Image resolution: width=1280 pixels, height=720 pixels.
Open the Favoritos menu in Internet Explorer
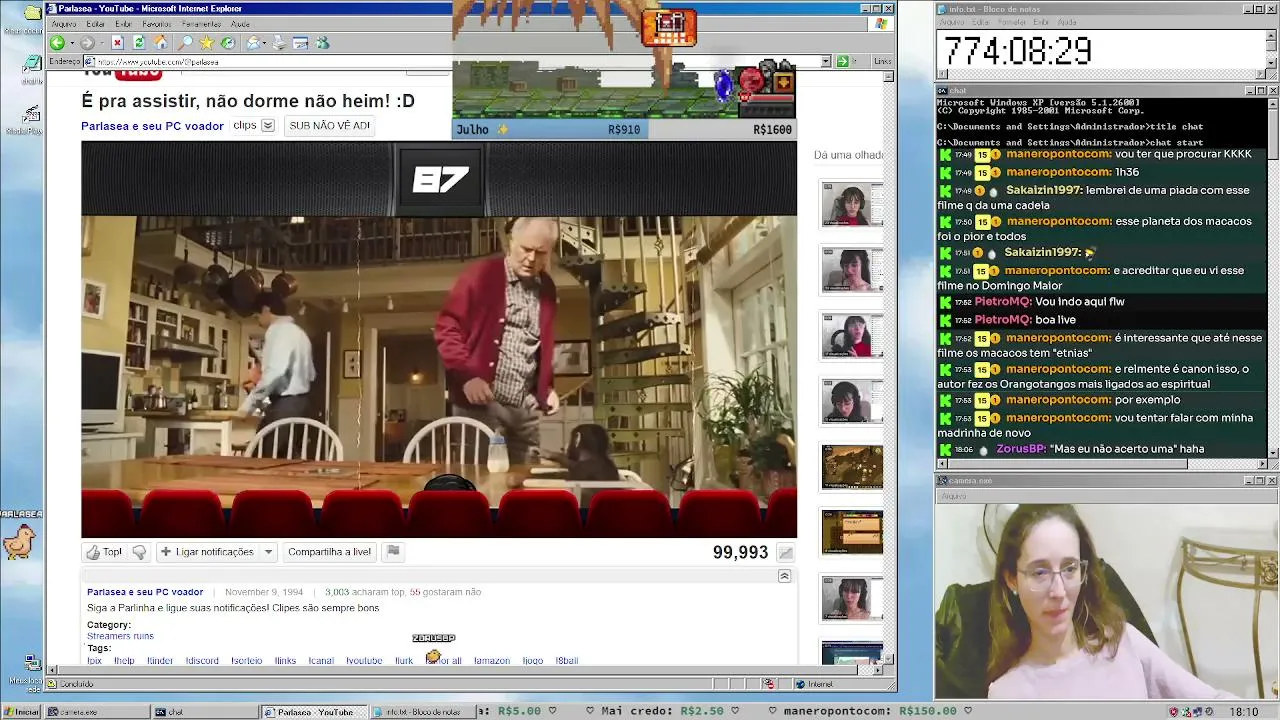[157, 23]
